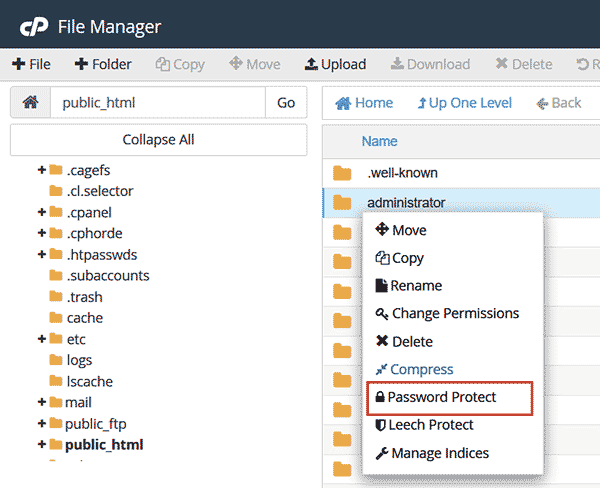
Task: Click the Download toolbar button
Action: coord(430,64)
